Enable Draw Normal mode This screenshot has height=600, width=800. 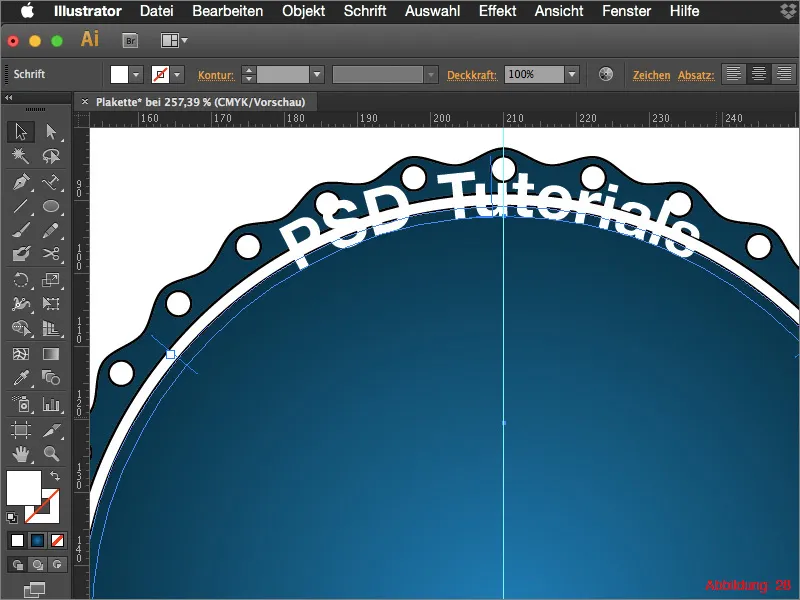click(18, 565)
